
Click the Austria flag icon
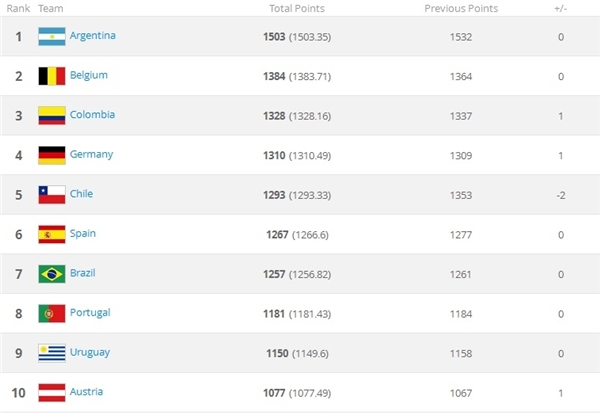(x=52, y=393)
